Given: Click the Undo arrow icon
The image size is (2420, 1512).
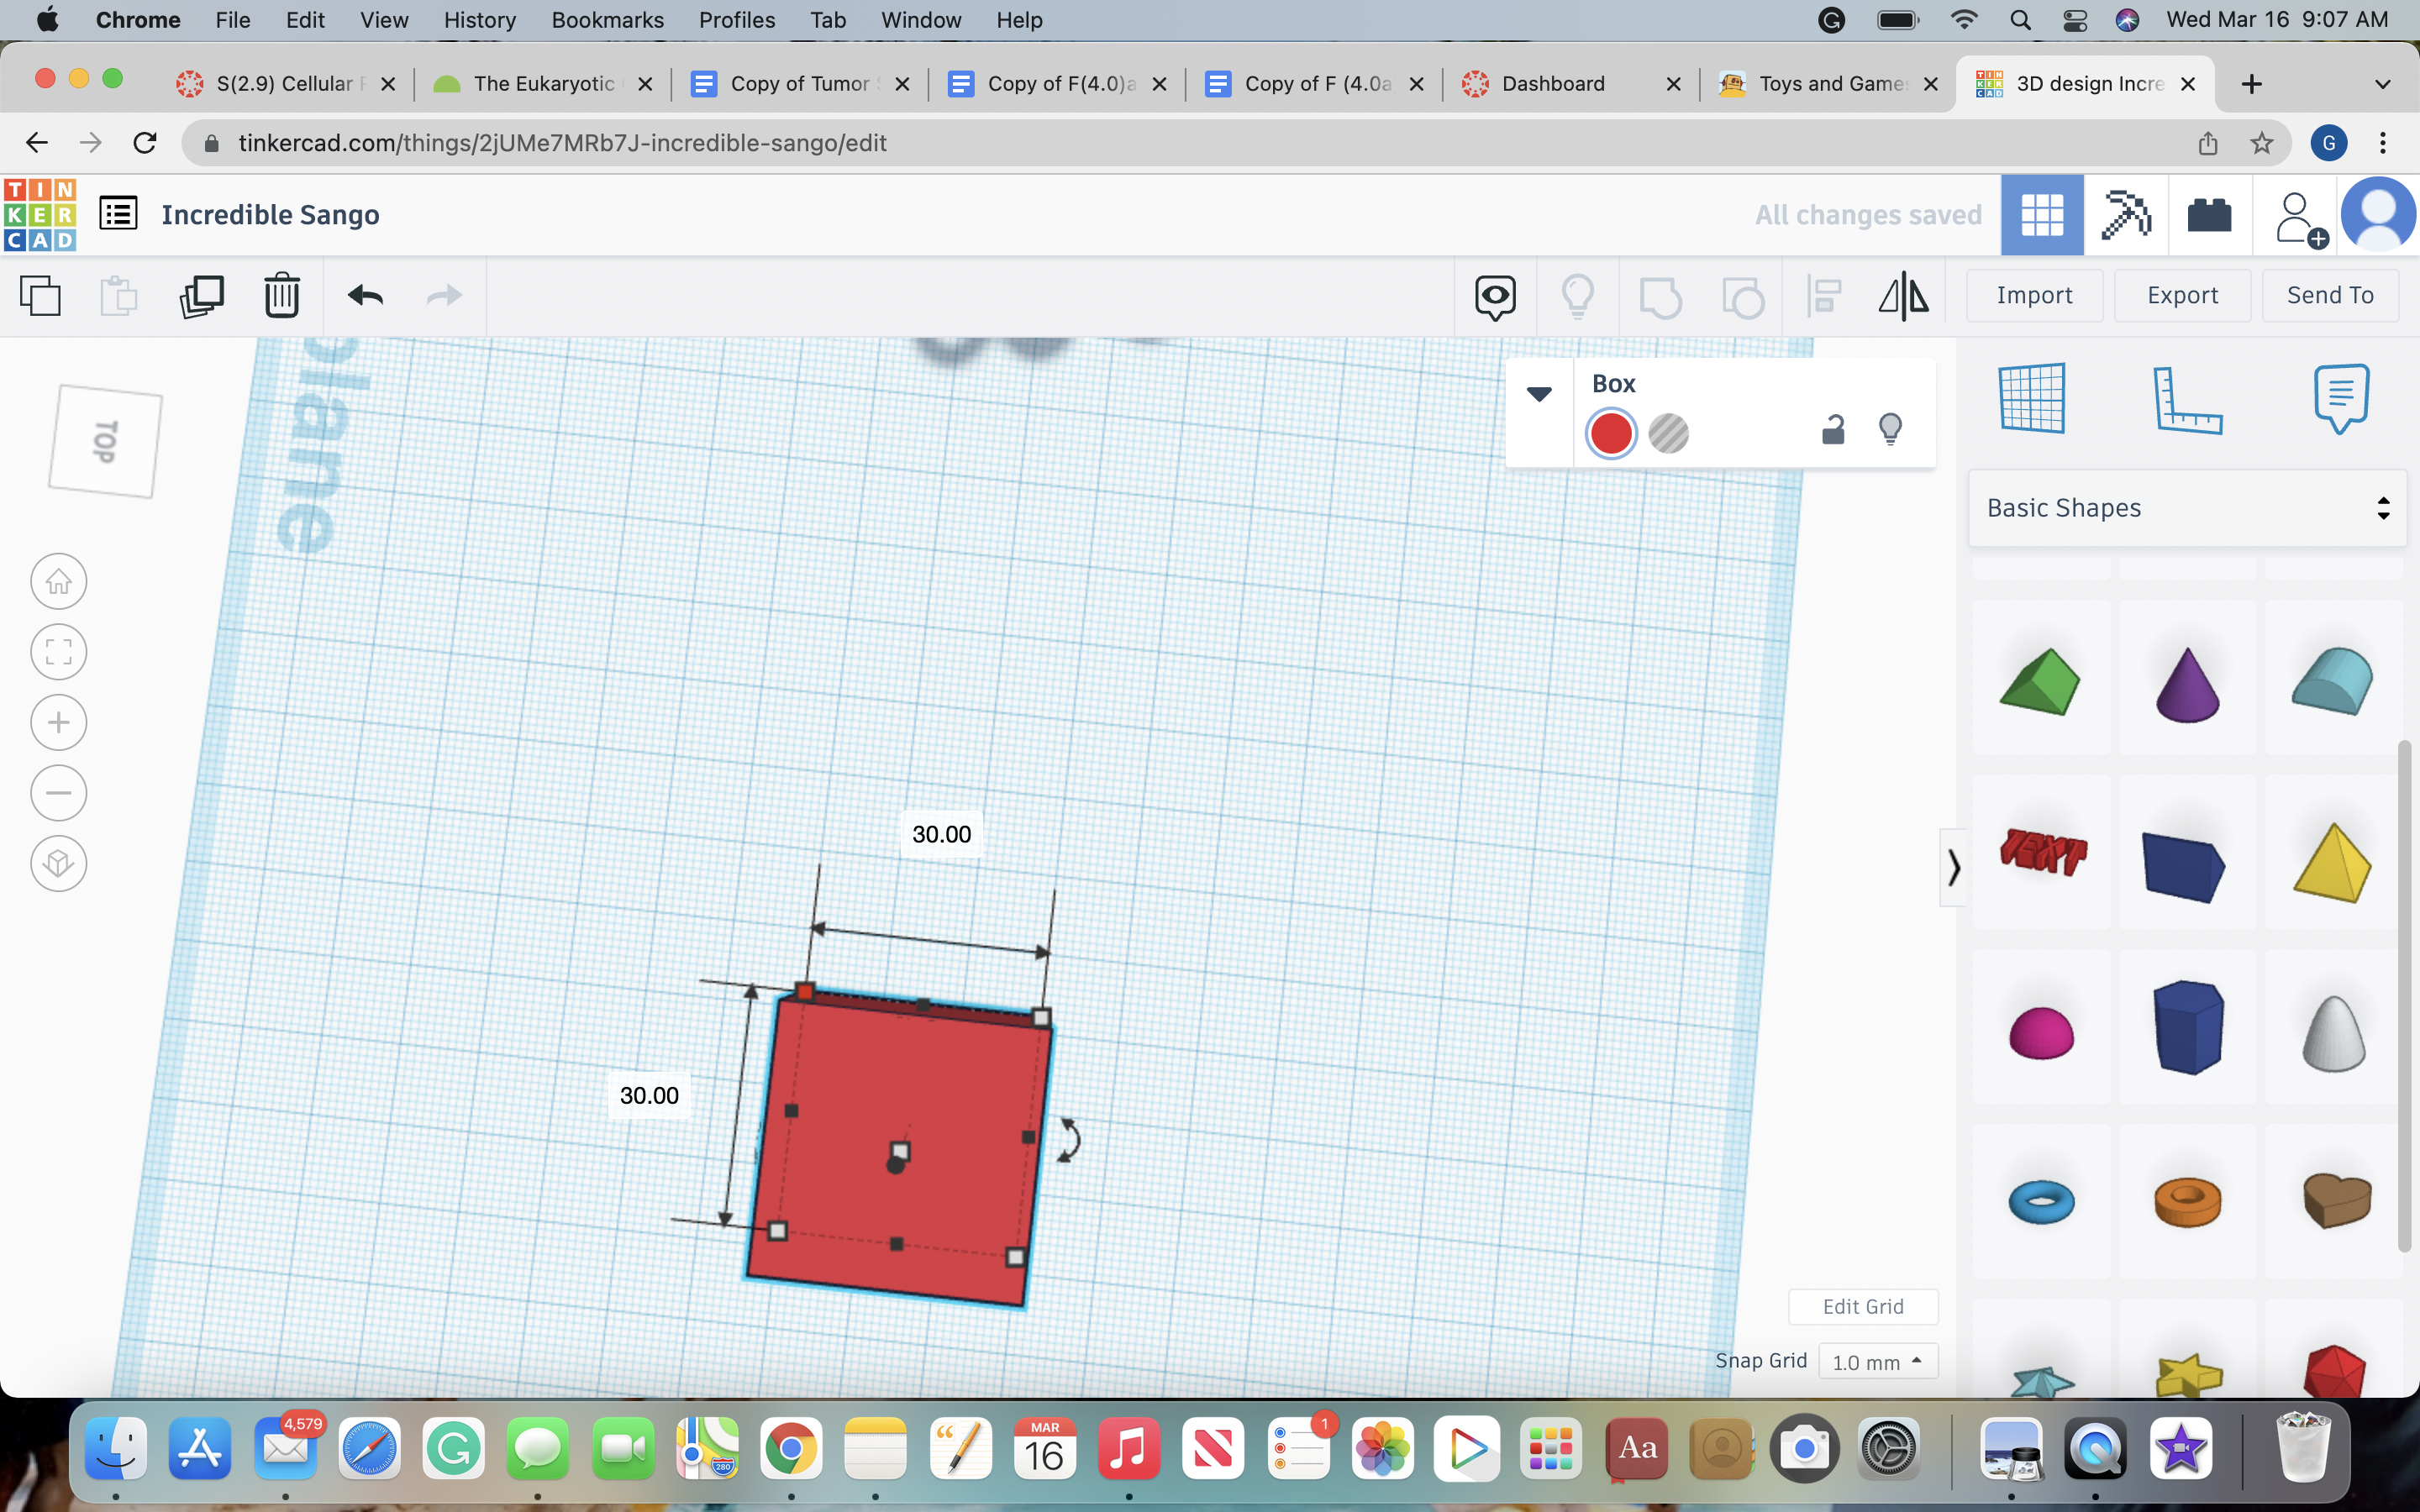Looking at the screenshot, I should (x=365, y=296).
